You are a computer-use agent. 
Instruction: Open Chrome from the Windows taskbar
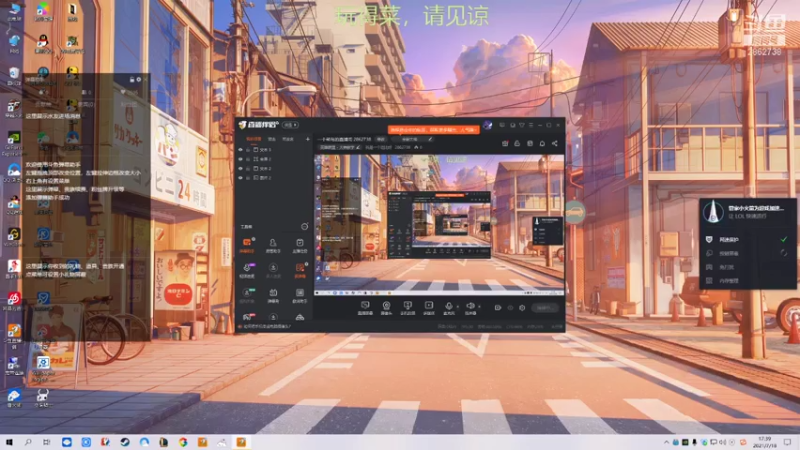183,442
